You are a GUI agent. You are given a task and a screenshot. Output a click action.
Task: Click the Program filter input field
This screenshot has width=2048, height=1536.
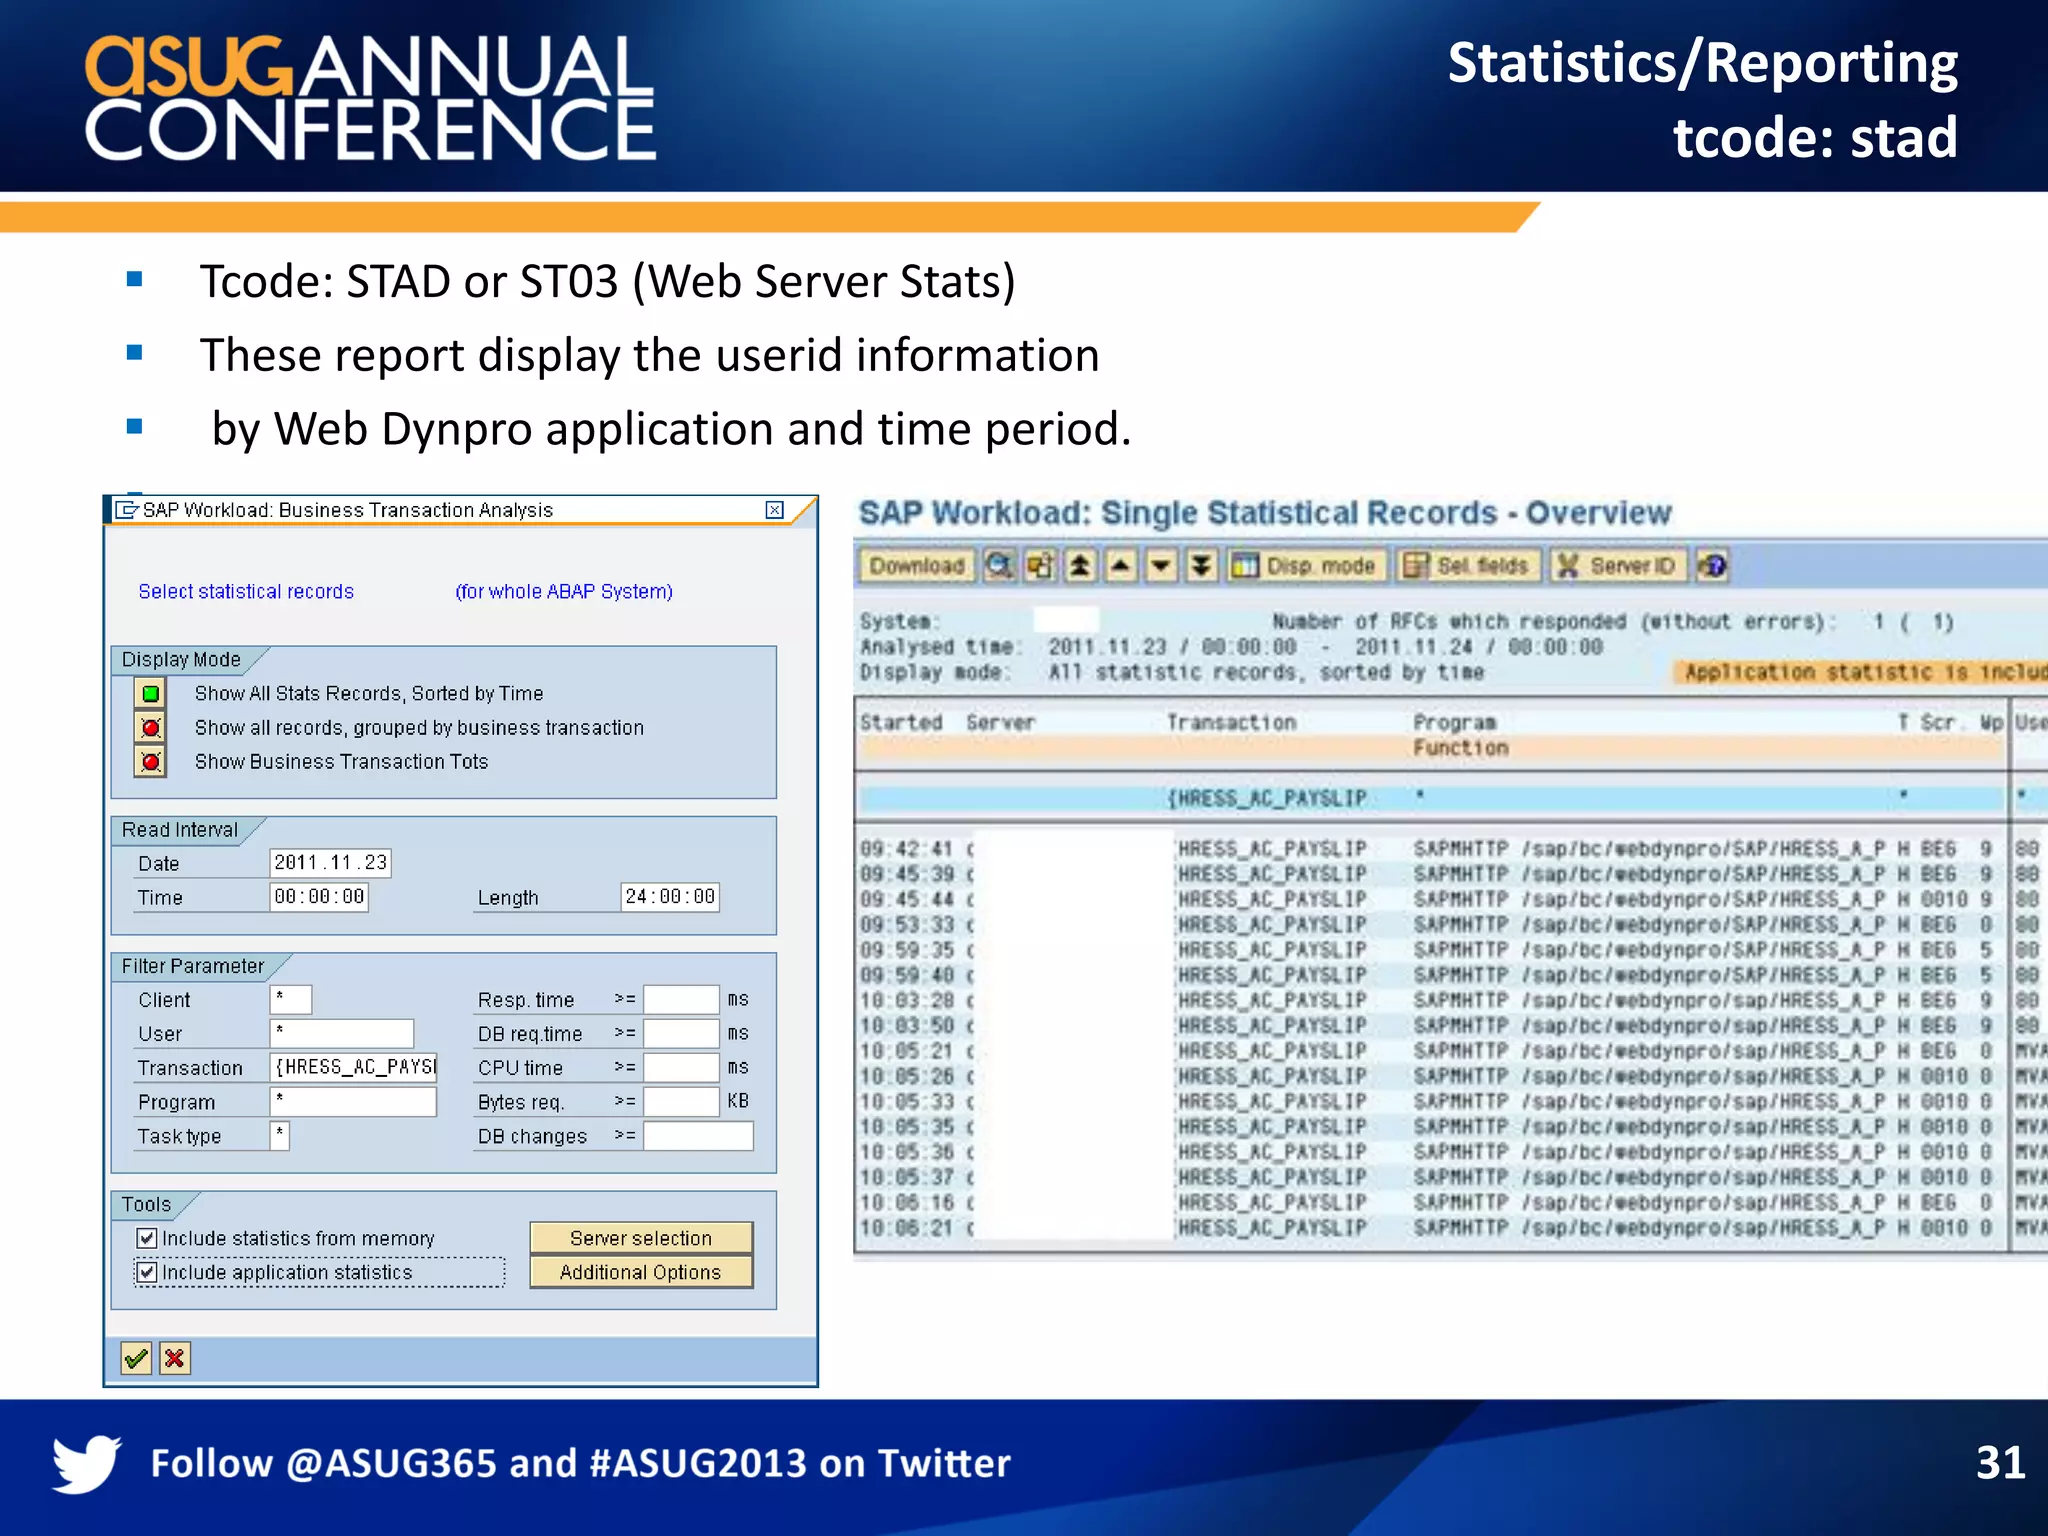(x=354, y=1101)
